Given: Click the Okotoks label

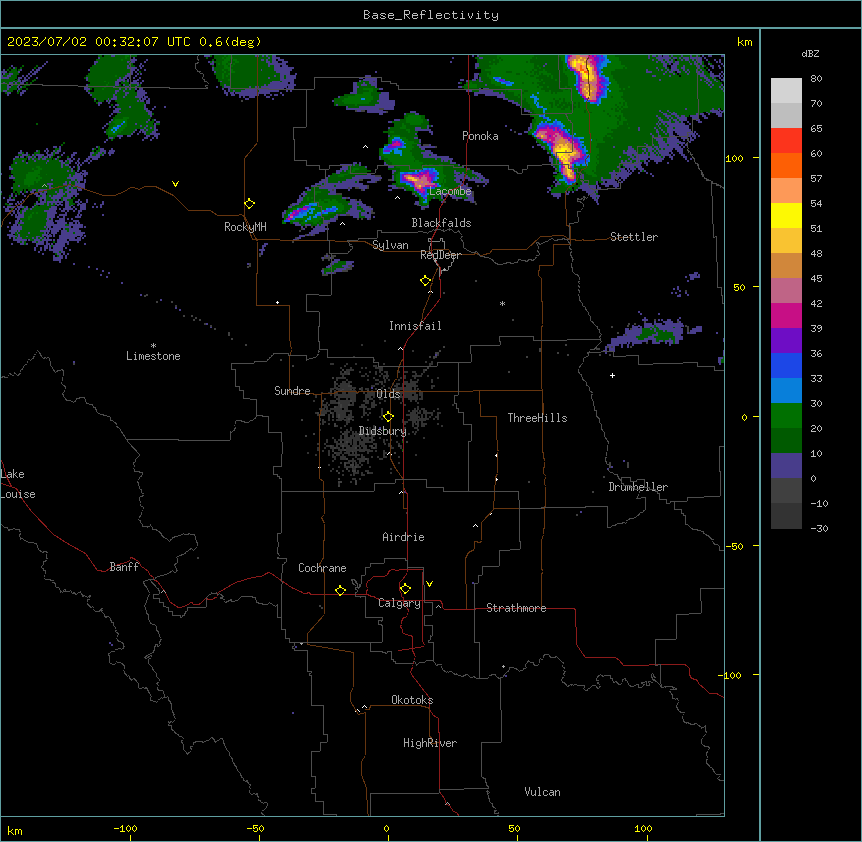Looking at the screenshot, I should click(x=412, y=700).
